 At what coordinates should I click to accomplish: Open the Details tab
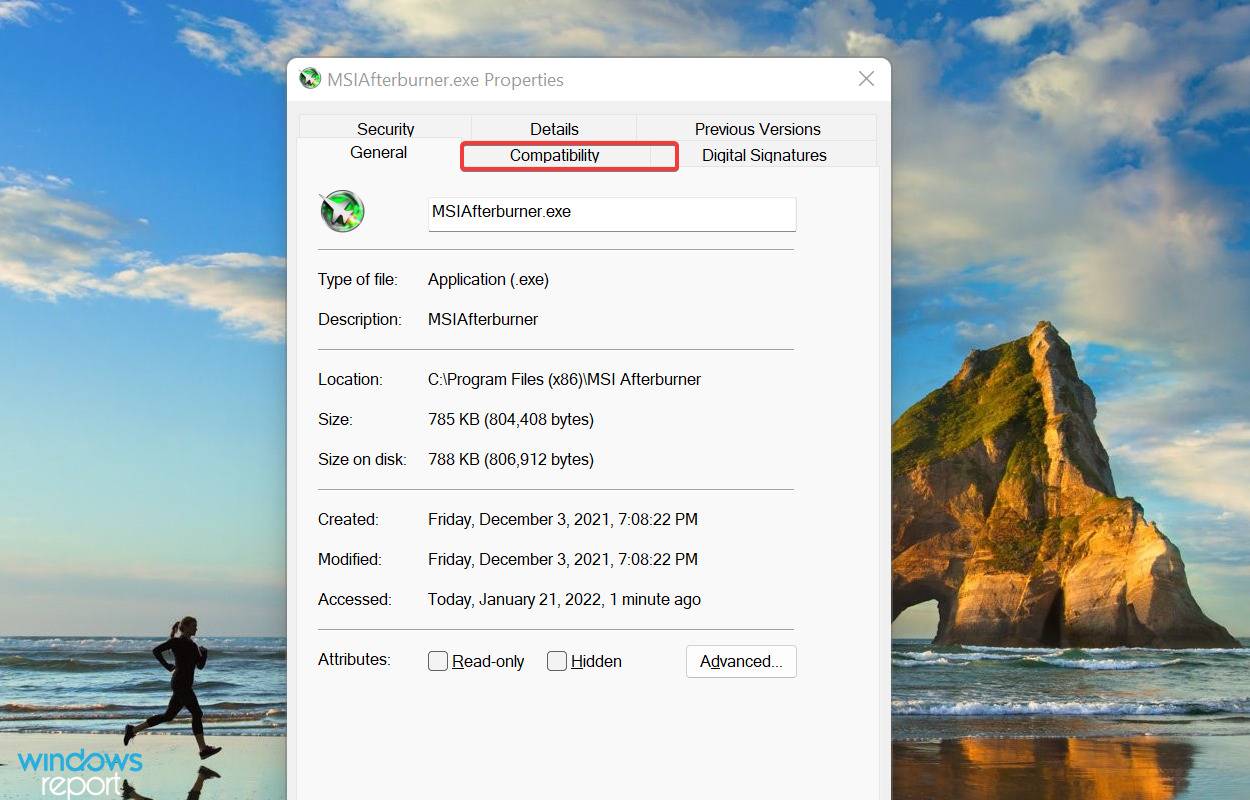554,128
